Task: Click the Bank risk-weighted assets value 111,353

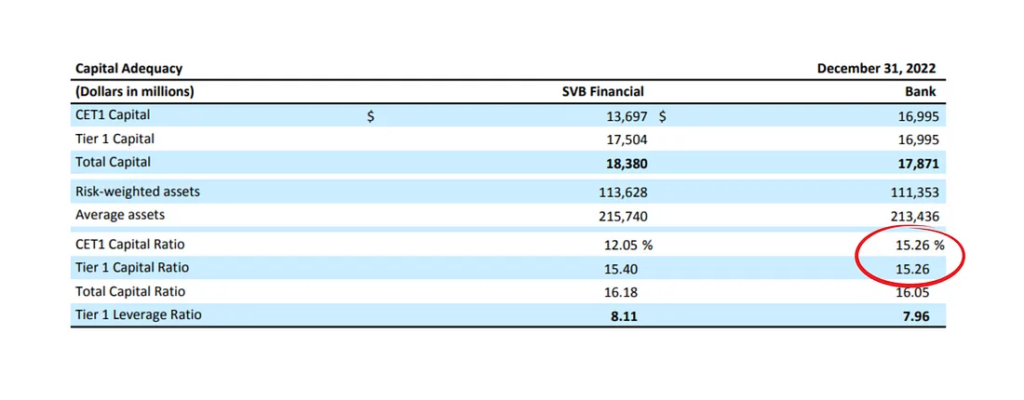Action: (916, 193)
